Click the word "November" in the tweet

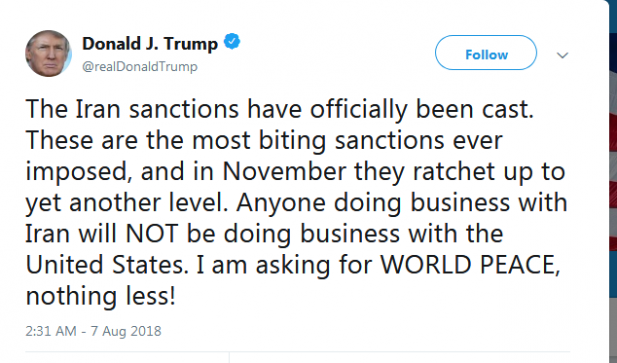pos(284,171)
